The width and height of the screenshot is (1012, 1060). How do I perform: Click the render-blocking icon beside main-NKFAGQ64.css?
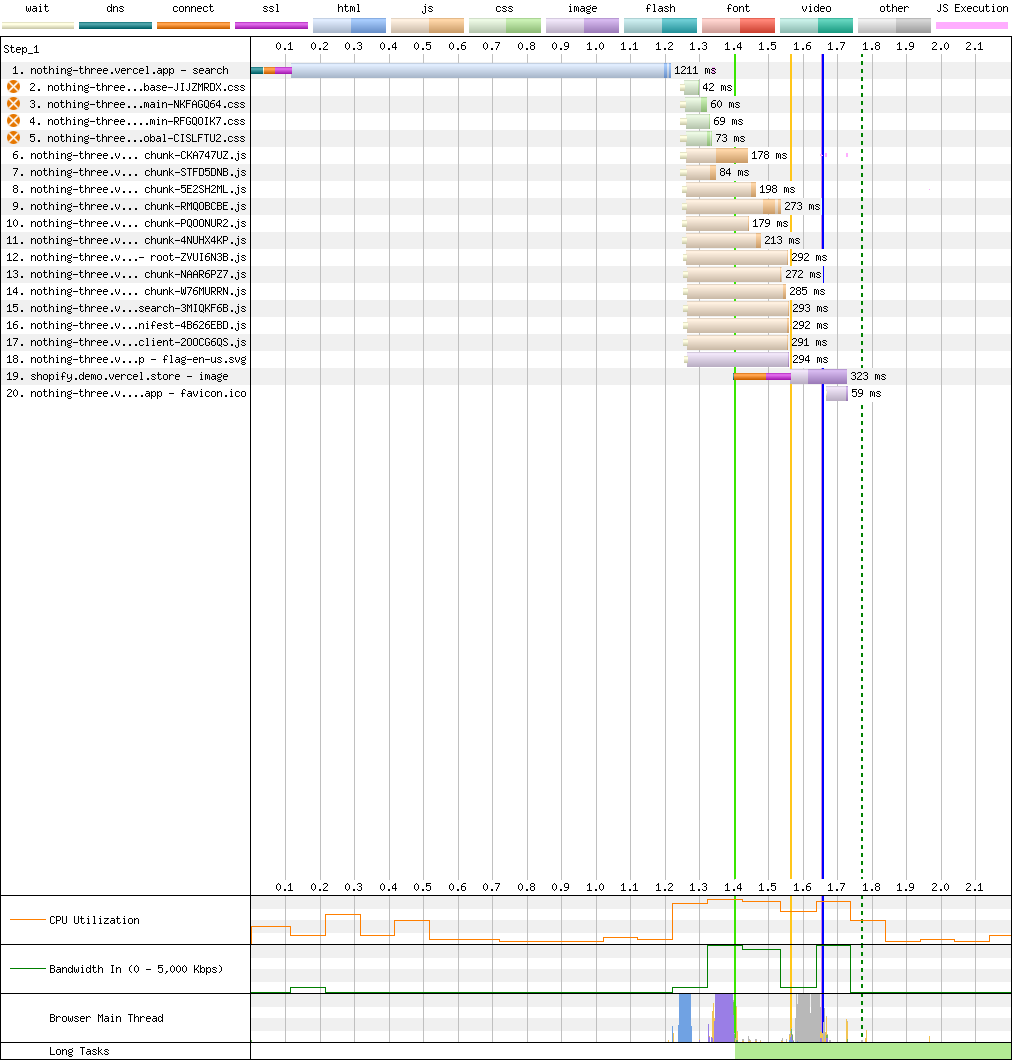(14, 104)
